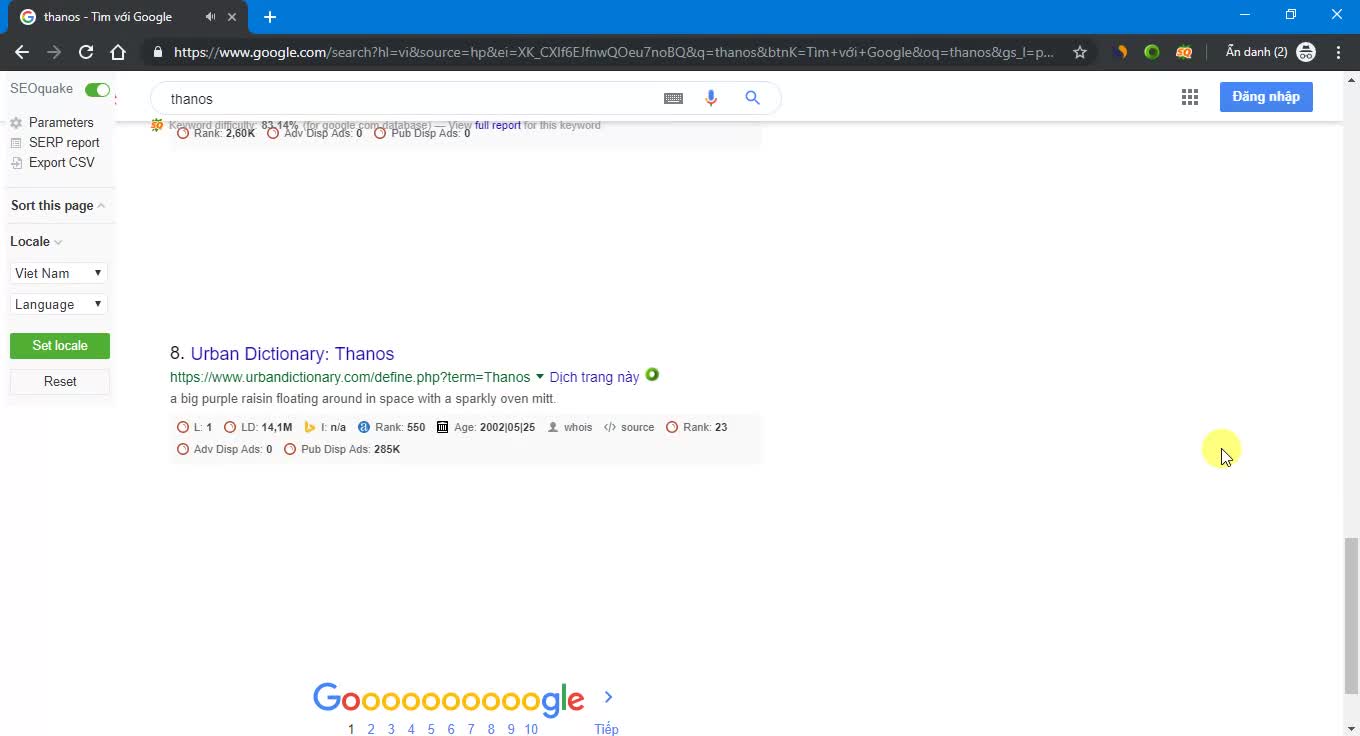Click the scrollbar up arrow
Screen dimensions: 1360x736
click(x=1351, y=79)
